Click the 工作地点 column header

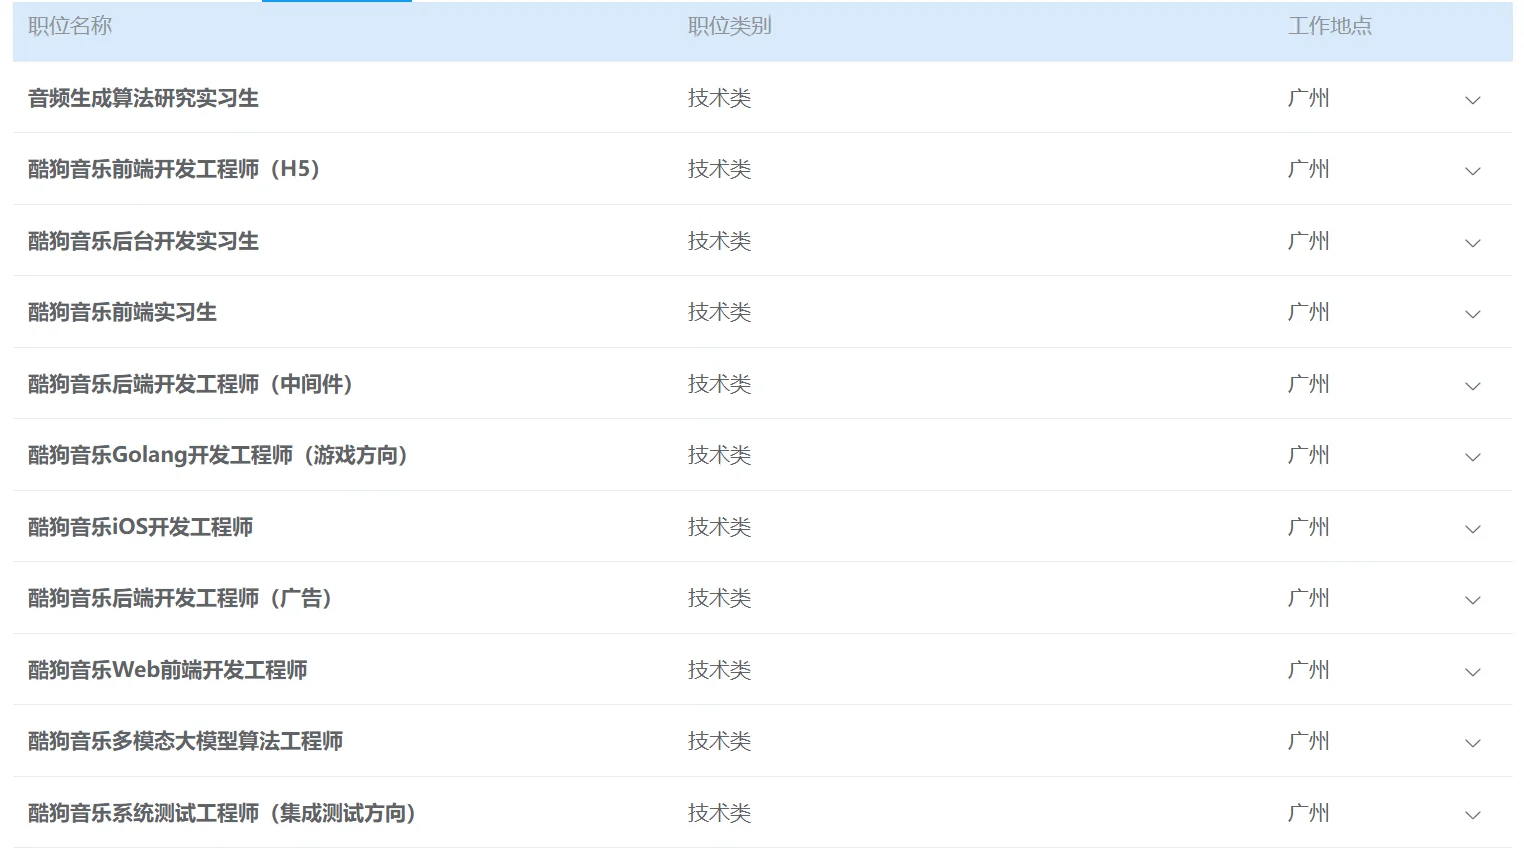pyautogui.click(x=1330, y=26)
